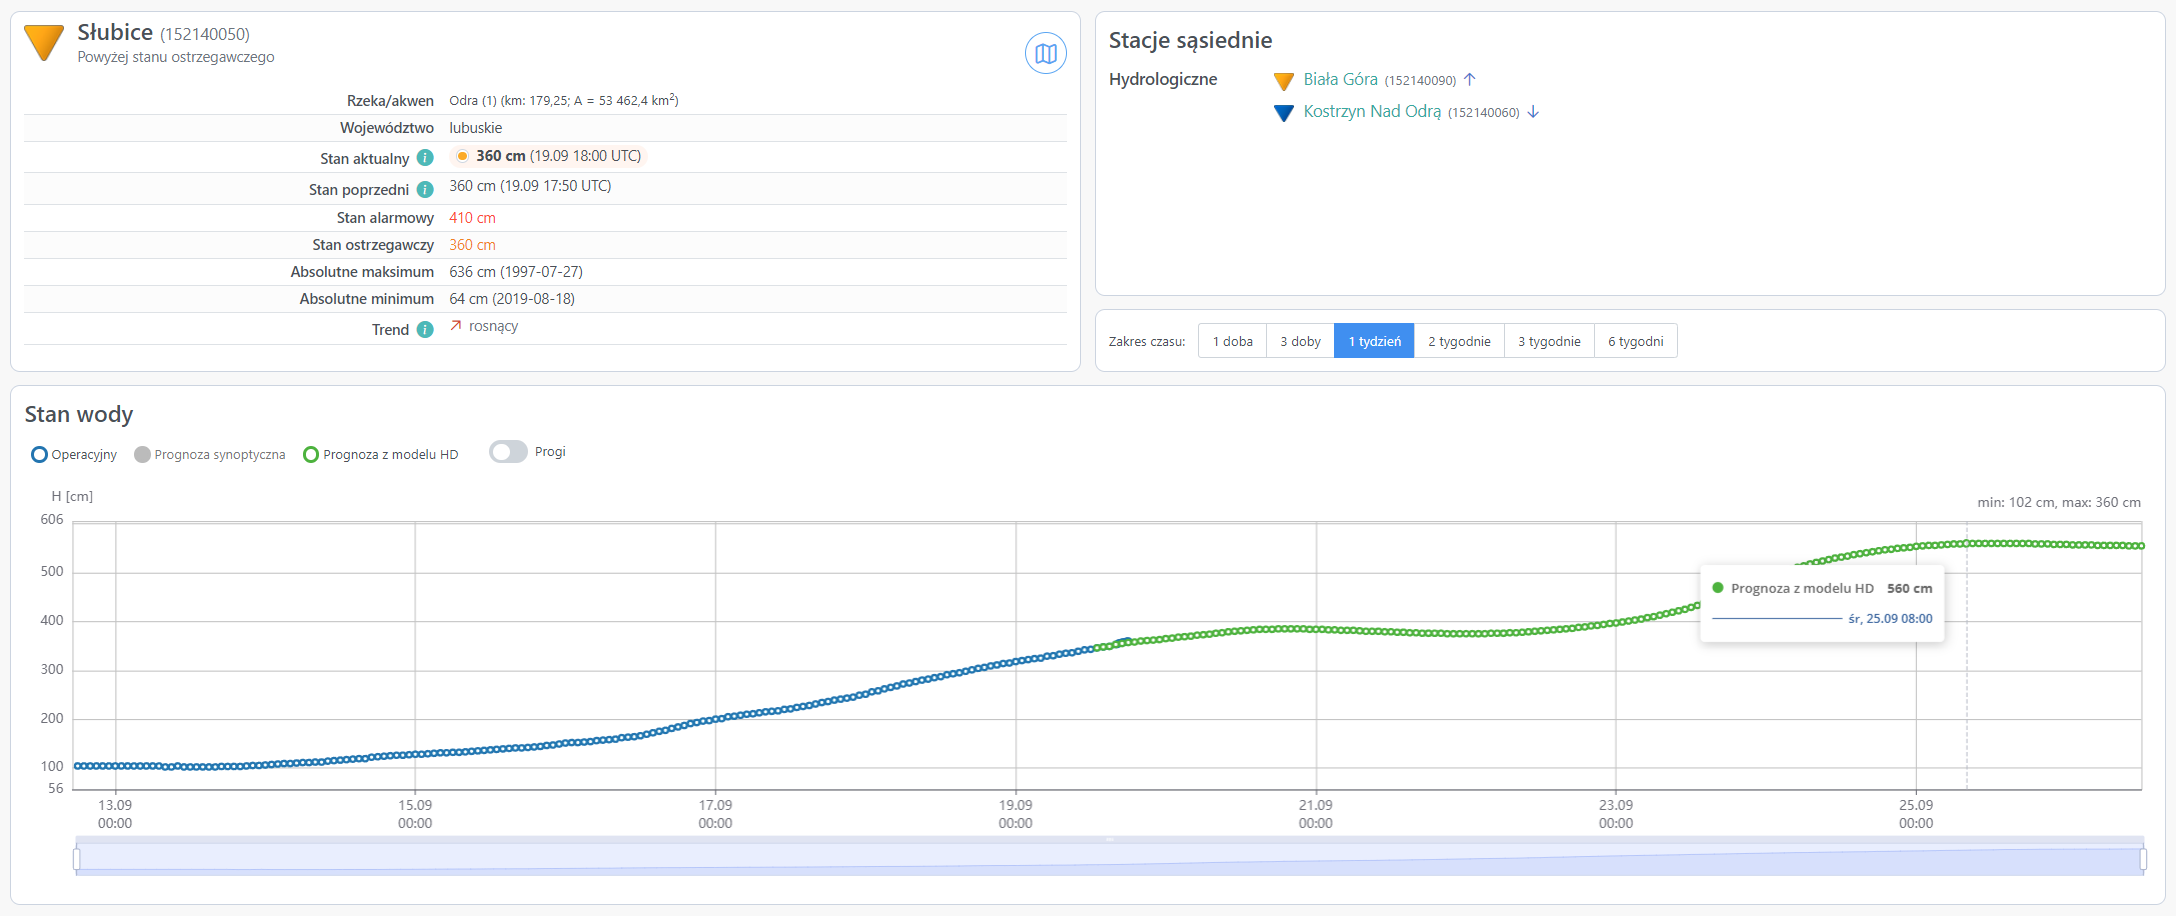
Task: Click the info icon beside Trend
Action: tap(425, 330)
